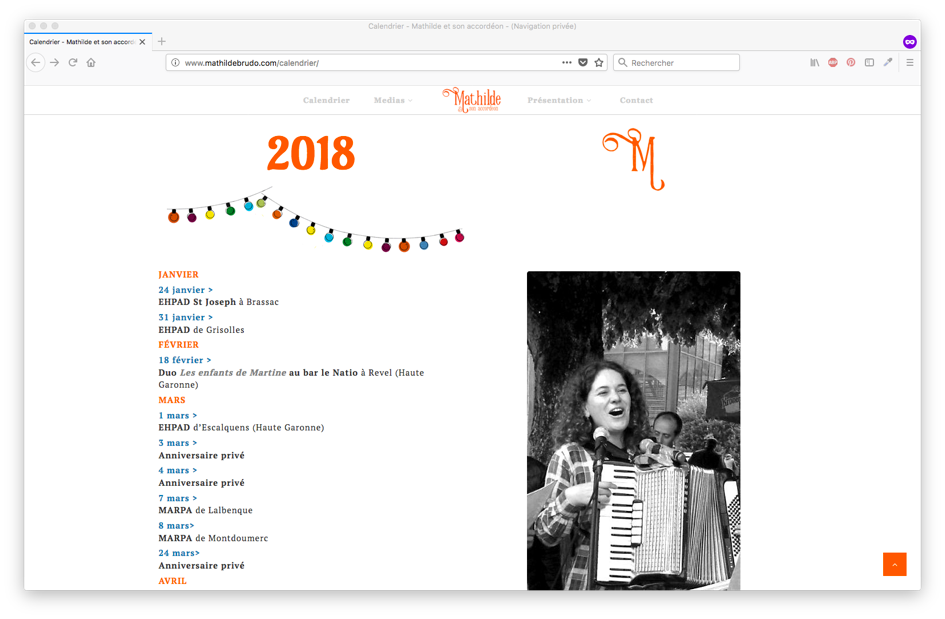Expand the Medias dropdown menu
The width and height of the screenshot is (945, 619).
tap(393, 101)
